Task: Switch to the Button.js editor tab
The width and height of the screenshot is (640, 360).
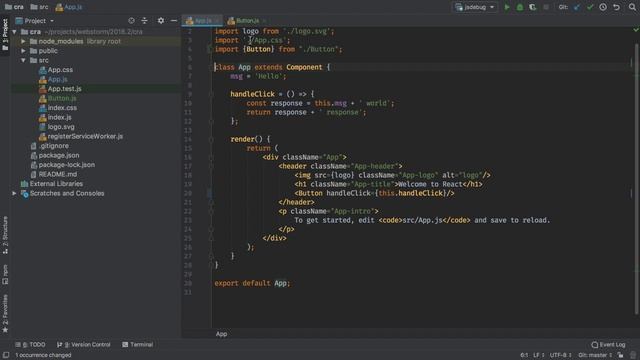Action: pos(247,20)
